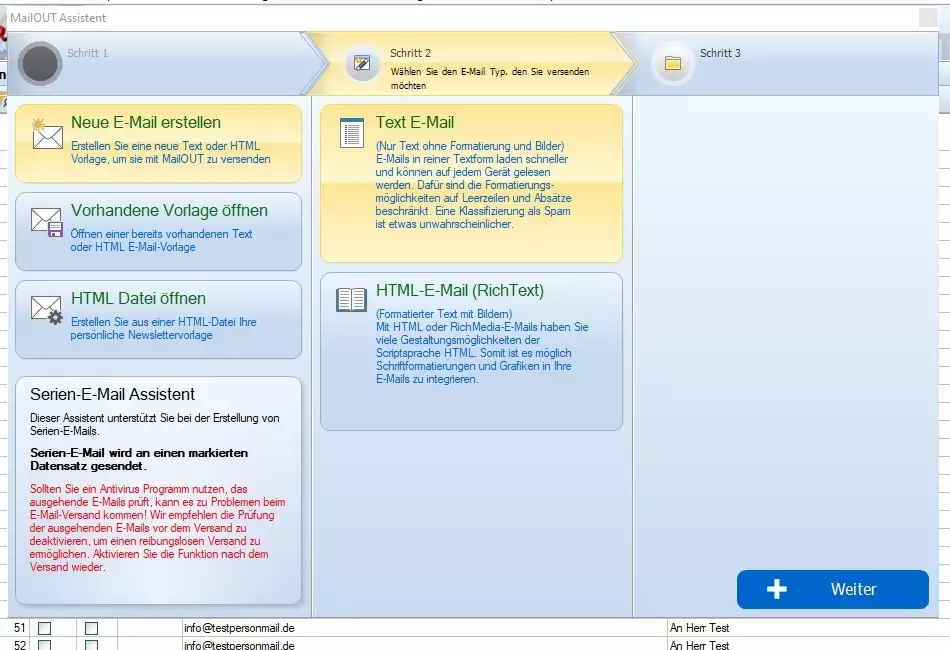This screenshot has height=650, width=950.
Task: Click the new mail envelope icon with sunburst
Action: [47, 134]
